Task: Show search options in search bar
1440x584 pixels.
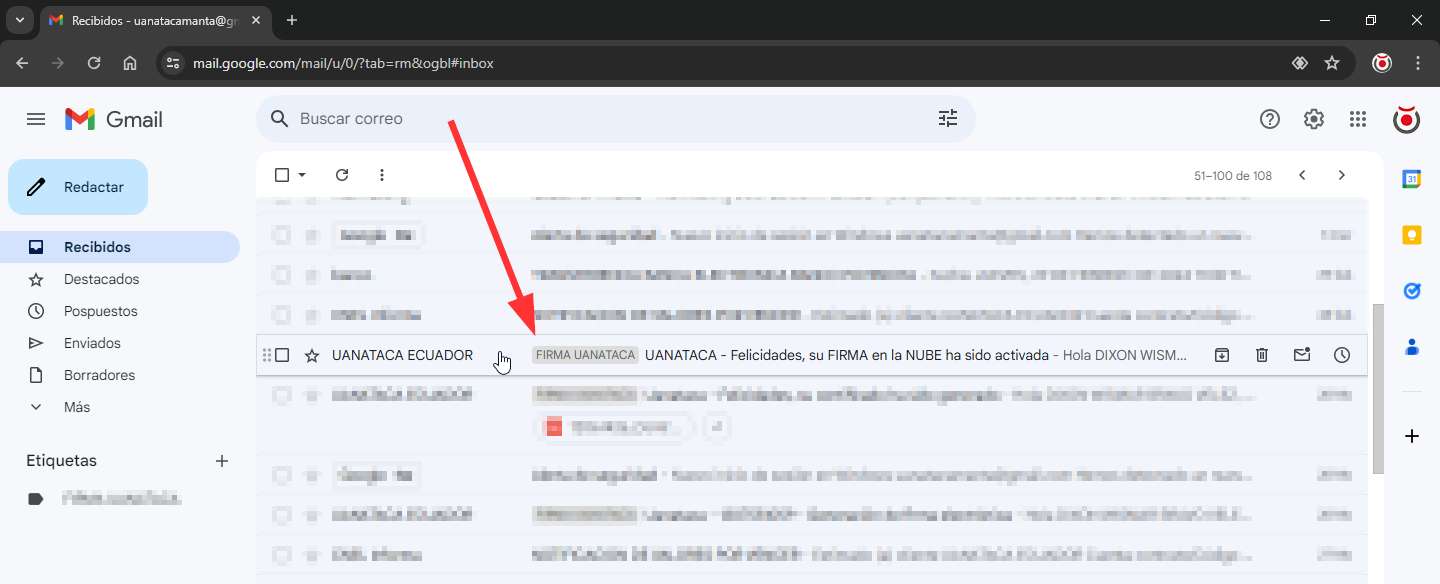Action: click(x=947, y=119)
